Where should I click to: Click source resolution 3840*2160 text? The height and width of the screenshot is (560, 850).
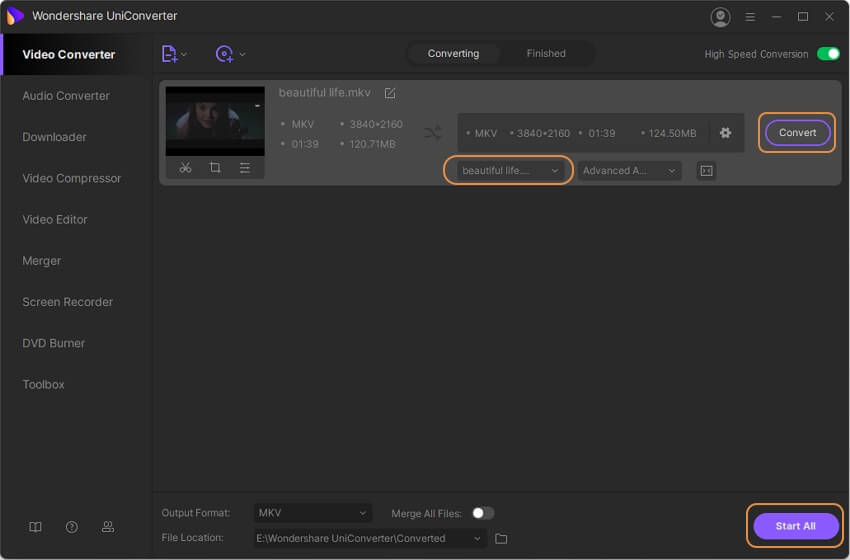point(376,124)
